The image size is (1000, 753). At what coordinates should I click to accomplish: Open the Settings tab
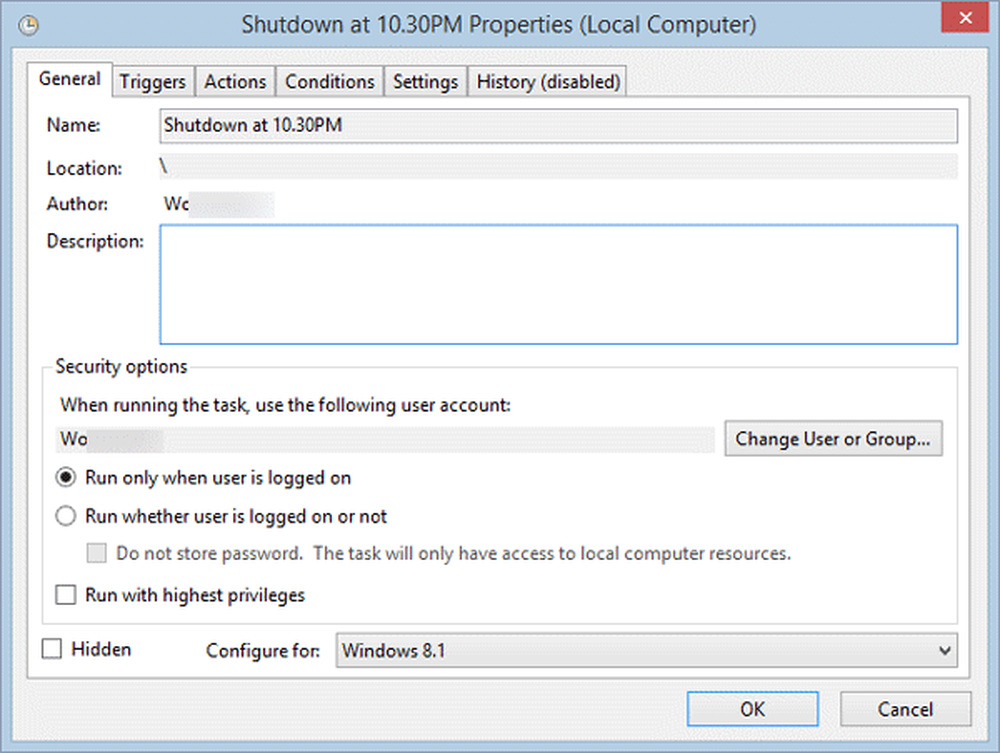tap(425, 82)
